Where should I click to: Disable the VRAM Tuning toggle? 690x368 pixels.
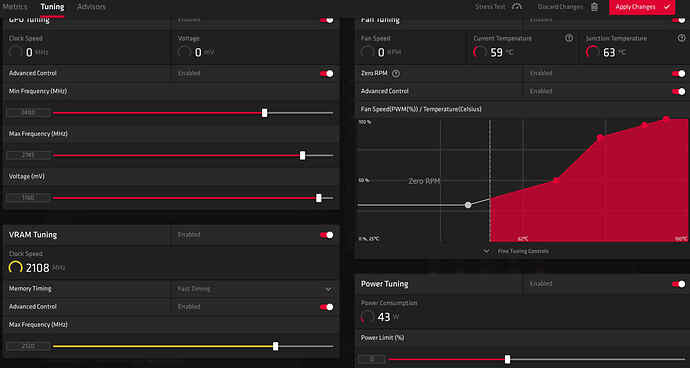(327, 235)
